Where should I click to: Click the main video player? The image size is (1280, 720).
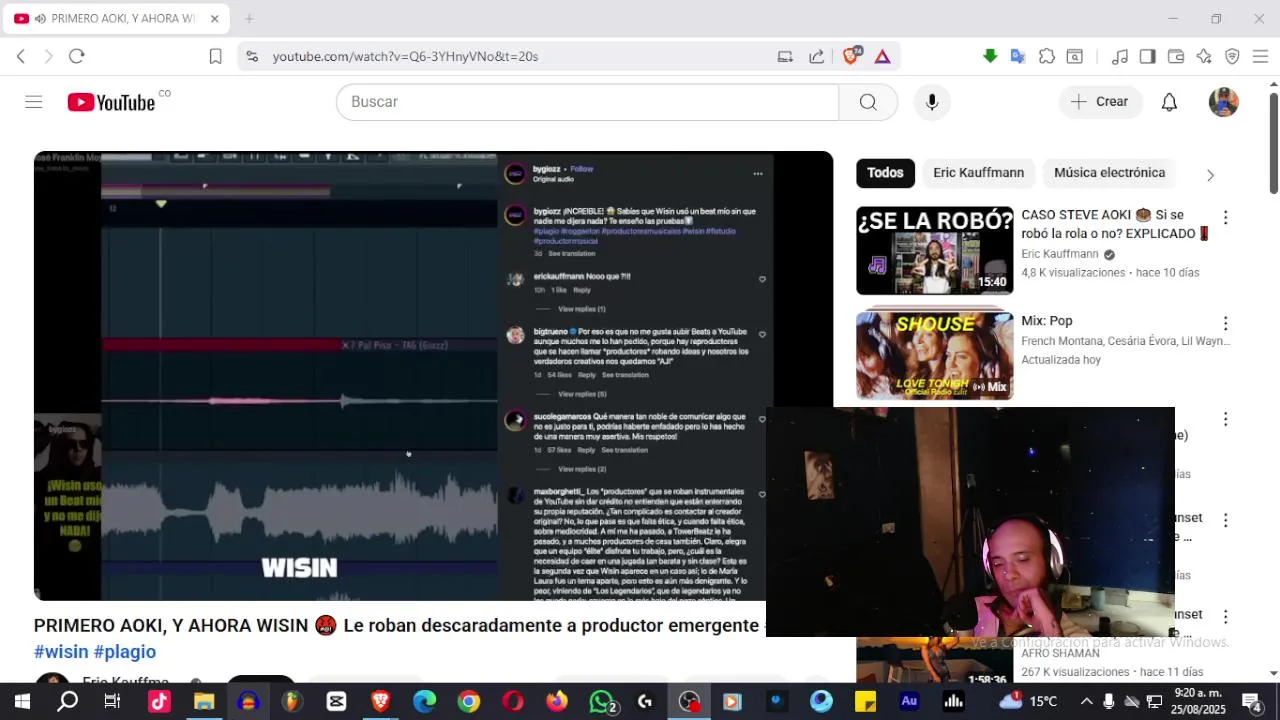433,376
